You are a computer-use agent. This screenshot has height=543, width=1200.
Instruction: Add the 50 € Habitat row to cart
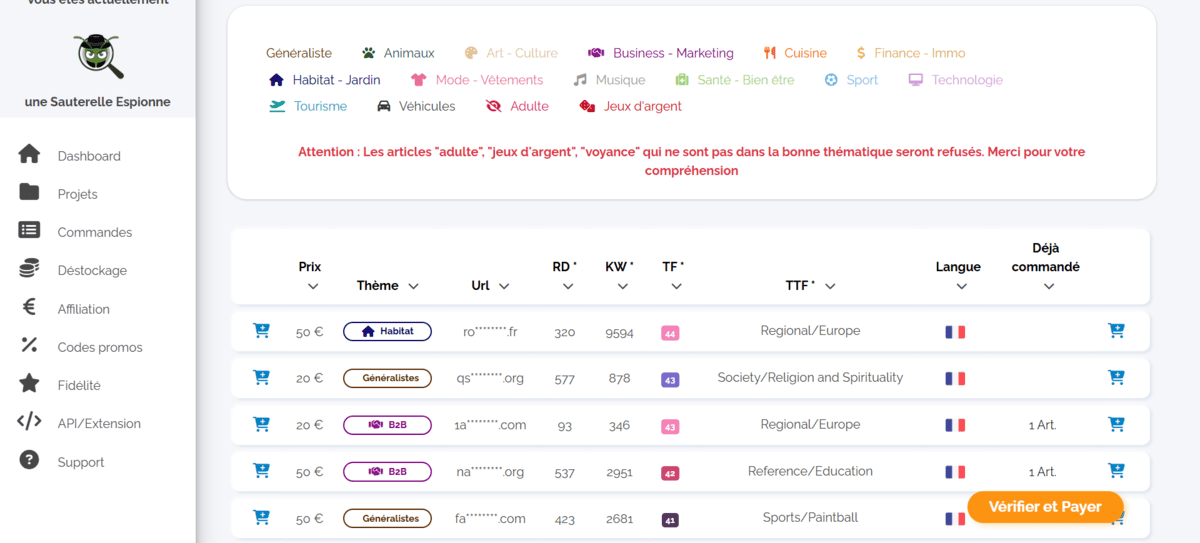261,331
